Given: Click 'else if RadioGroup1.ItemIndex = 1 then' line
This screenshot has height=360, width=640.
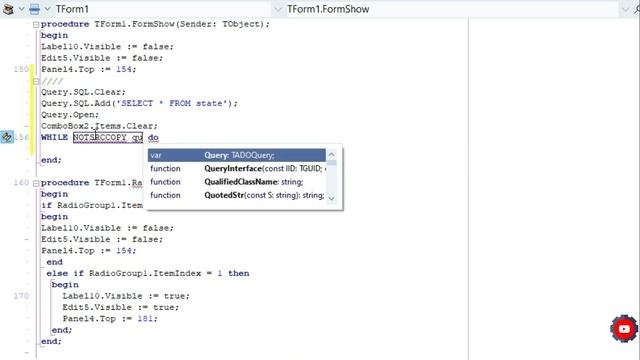Looking at the screenshot, I should [x=148, y=273].
